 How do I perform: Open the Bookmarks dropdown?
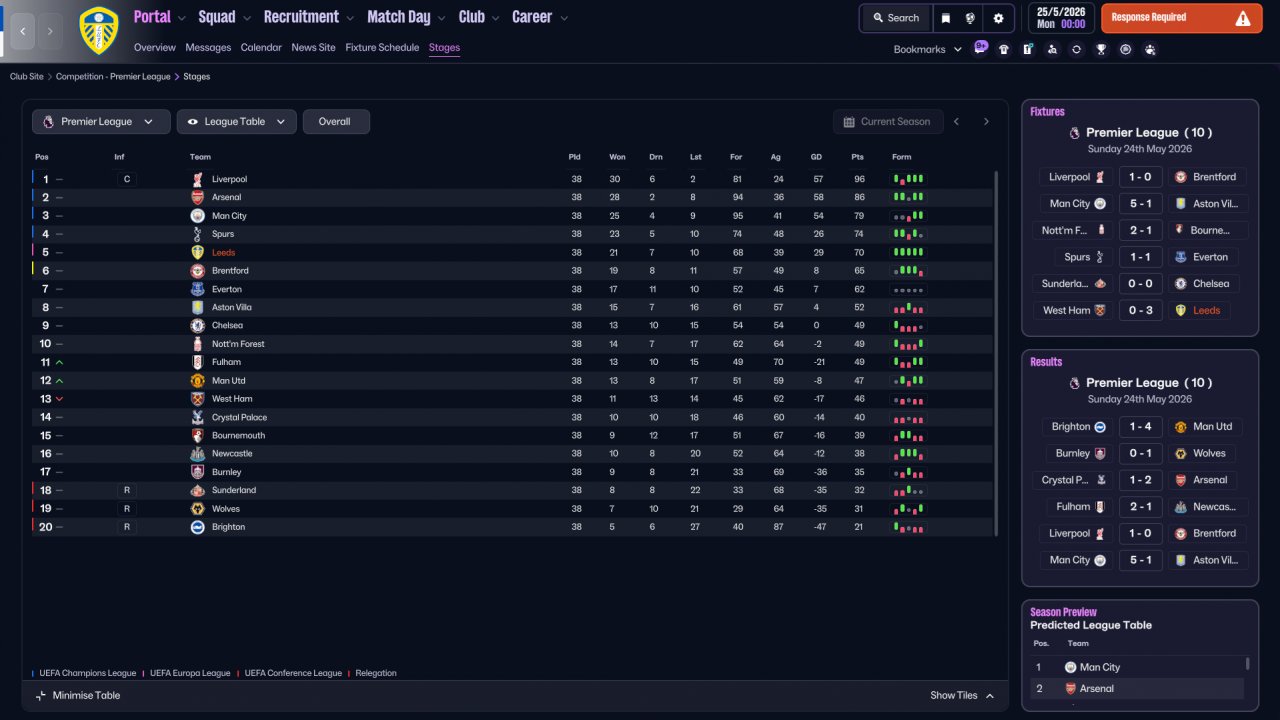pyautogui.click(x=927, y=49)
